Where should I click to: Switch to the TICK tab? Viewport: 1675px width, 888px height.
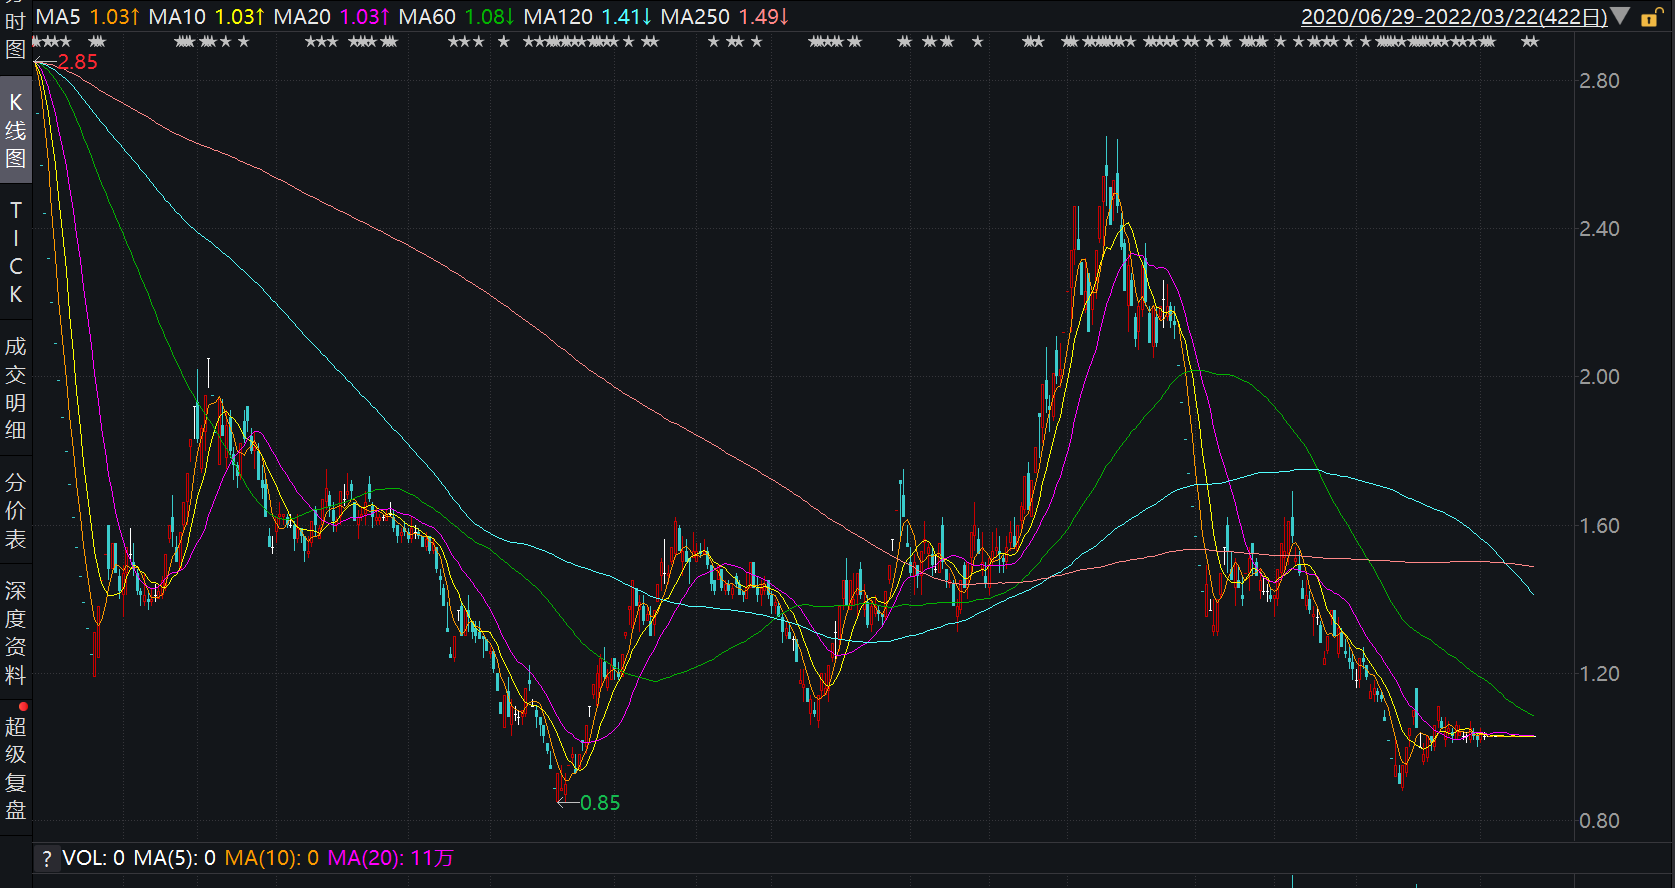(16, 252)
